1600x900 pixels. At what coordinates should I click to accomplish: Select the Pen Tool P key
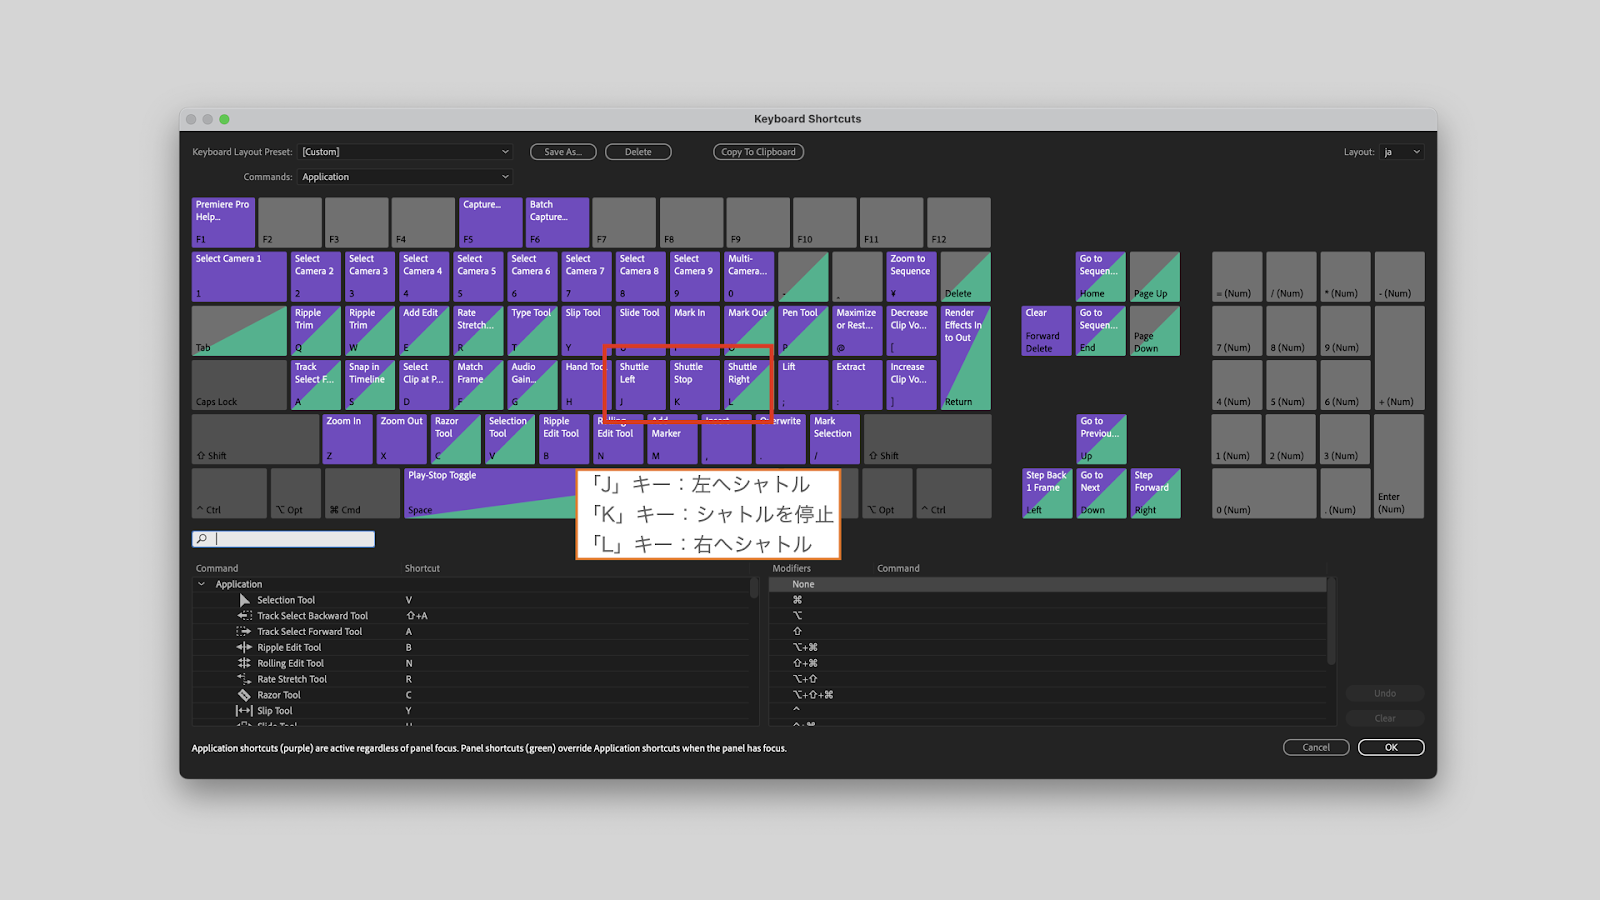click(x=804, y=331)
